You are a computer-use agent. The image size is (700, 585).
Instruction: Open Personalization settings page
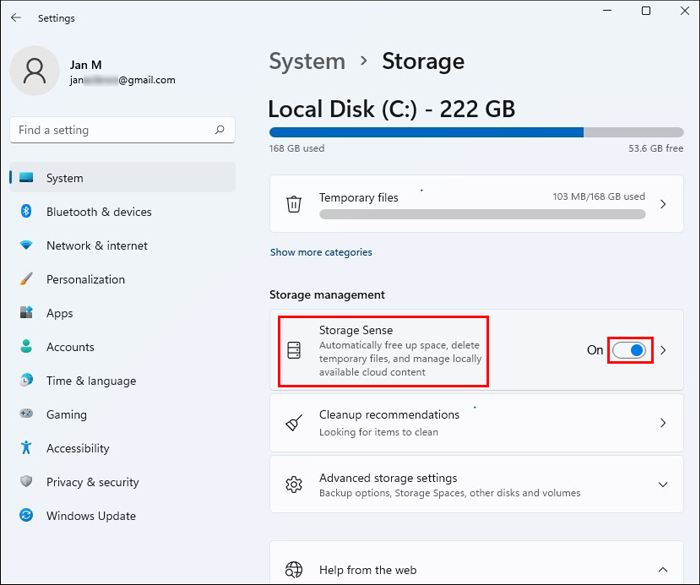[x=122, y=279]
